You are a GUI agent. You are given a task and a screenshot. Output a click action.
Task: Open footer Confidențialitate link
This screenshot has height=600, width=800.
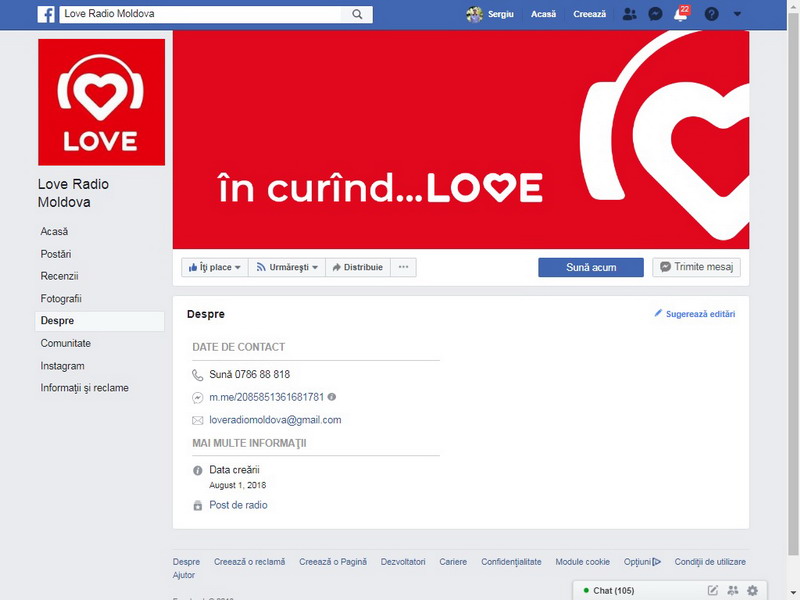pos(511,562)
